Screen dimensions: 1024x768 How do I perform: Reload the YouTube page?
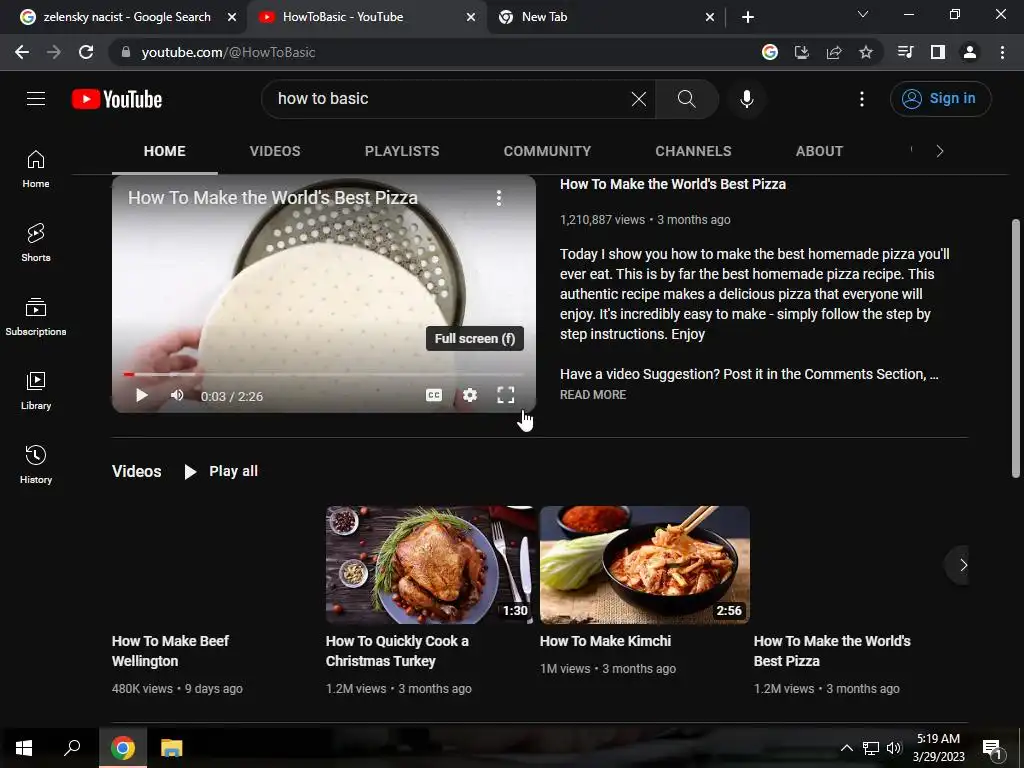[x=86, y=52]
